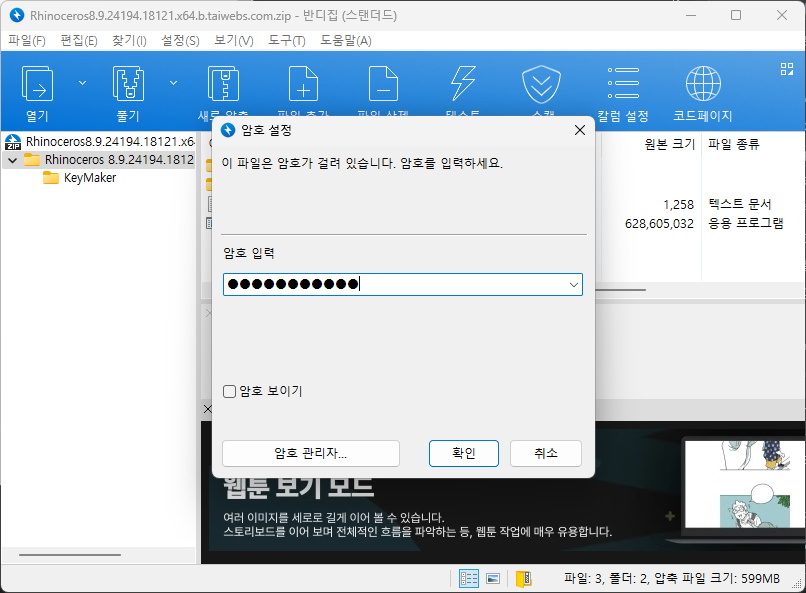The width and height of the screenshot is (806, 593).
Task: Click the toolbar layout grid icon
Action: [786, 69]
